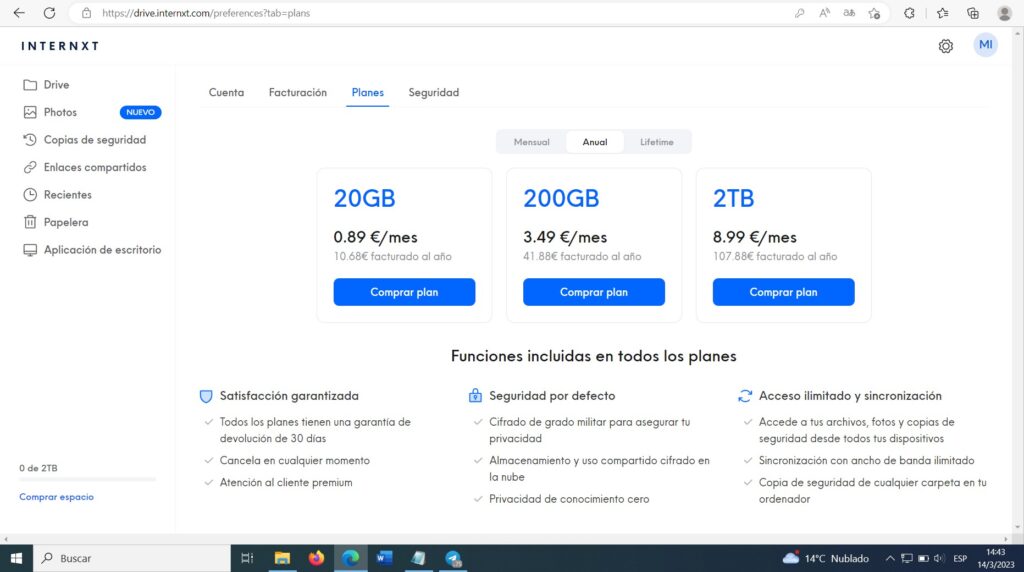Open settings gear icon in header

click(945, 46)
